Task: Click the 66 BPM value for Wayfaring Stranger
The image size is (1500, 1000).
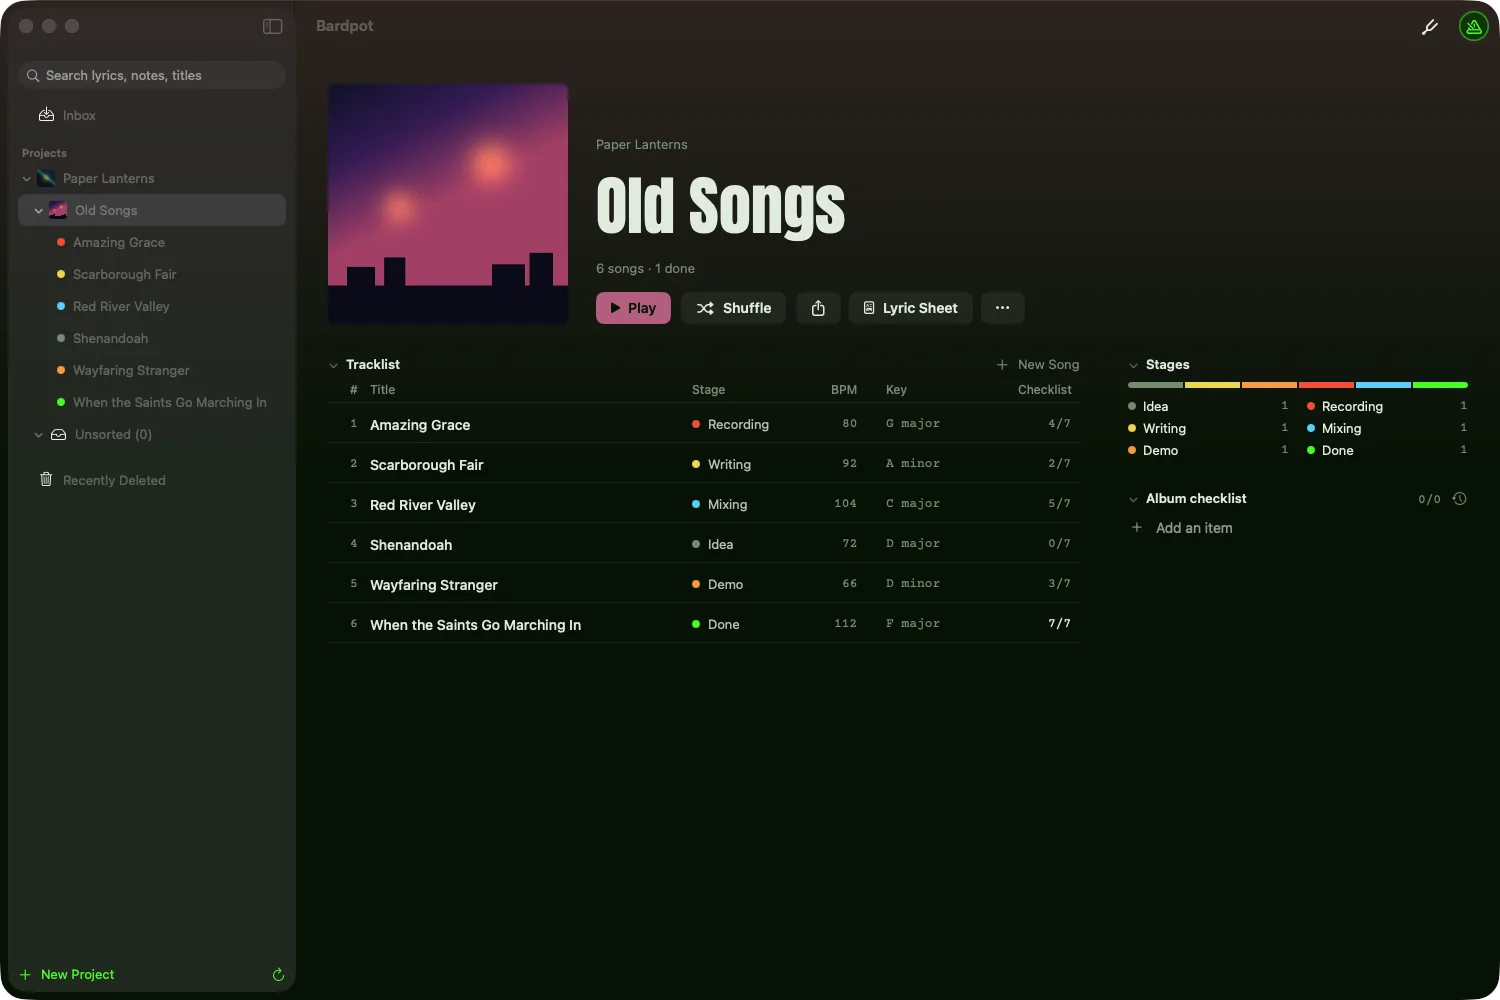Action: point(849,584)
